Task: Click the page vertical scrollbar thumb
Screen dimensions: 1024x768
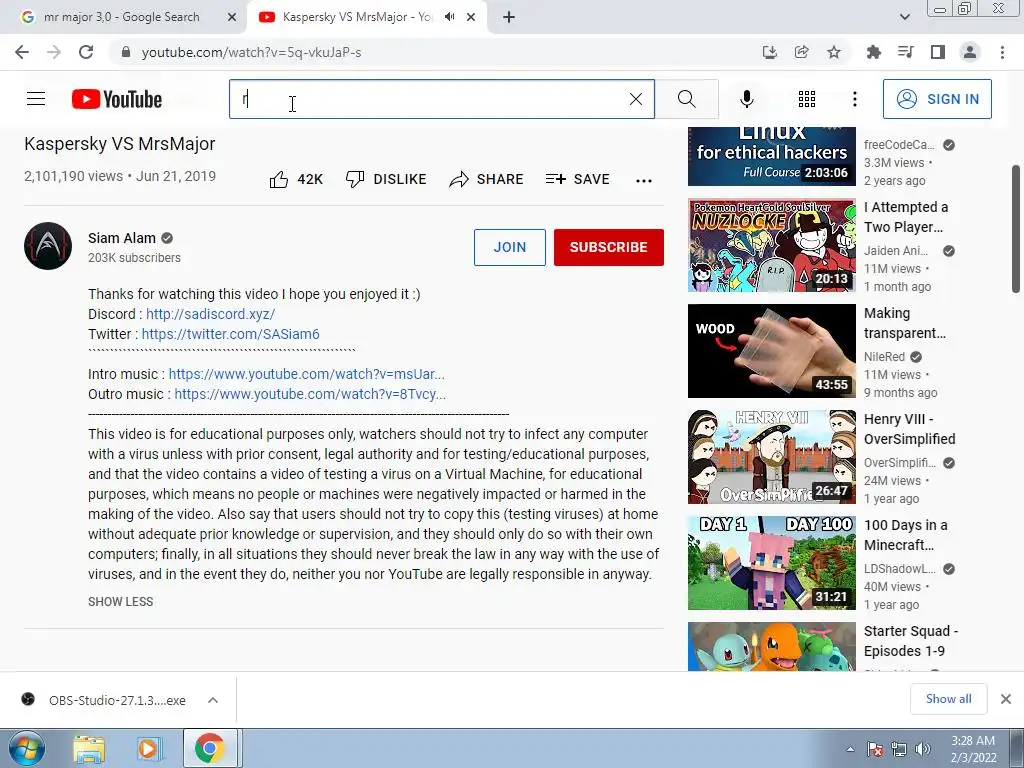Action: pyautogui.click(x=1016, y=229)
